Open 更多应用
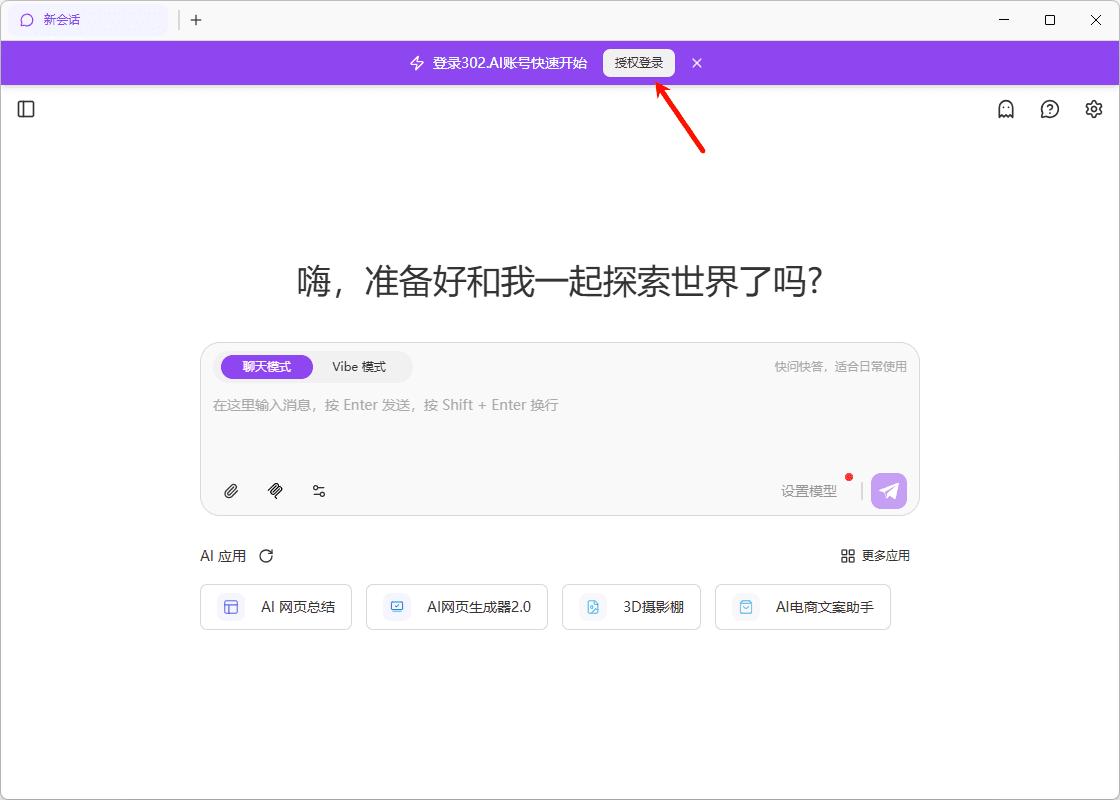 pyautogui.click(x=875, y=556)
